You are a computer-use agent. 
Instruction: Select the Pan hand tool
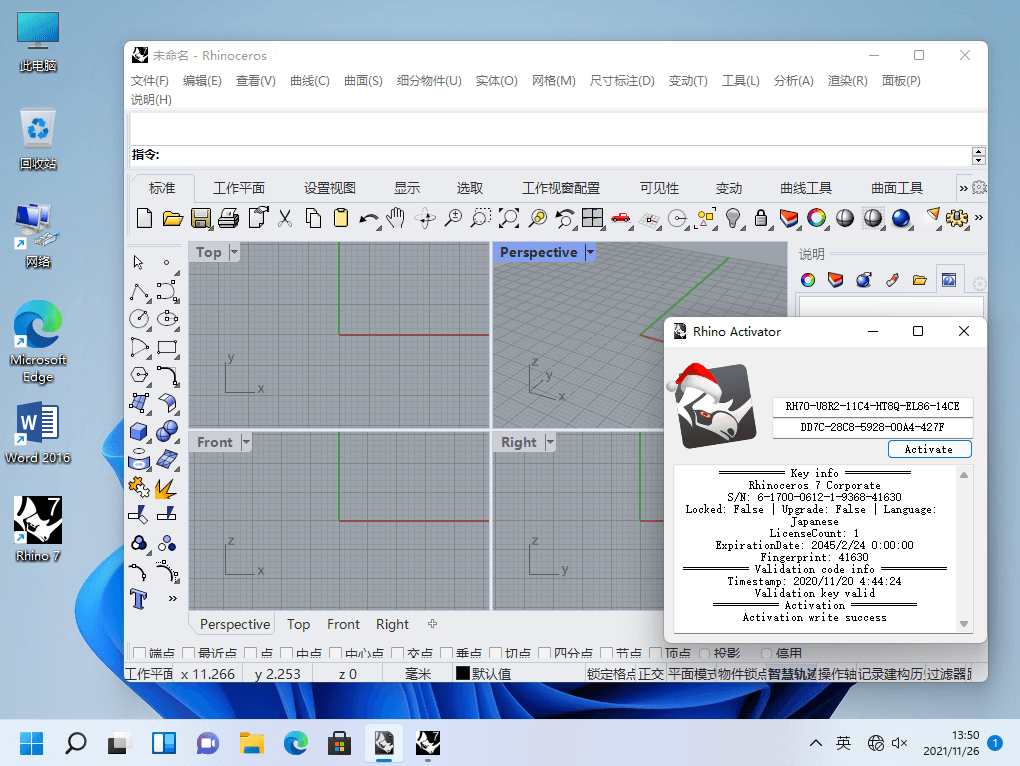pos(397,218)
